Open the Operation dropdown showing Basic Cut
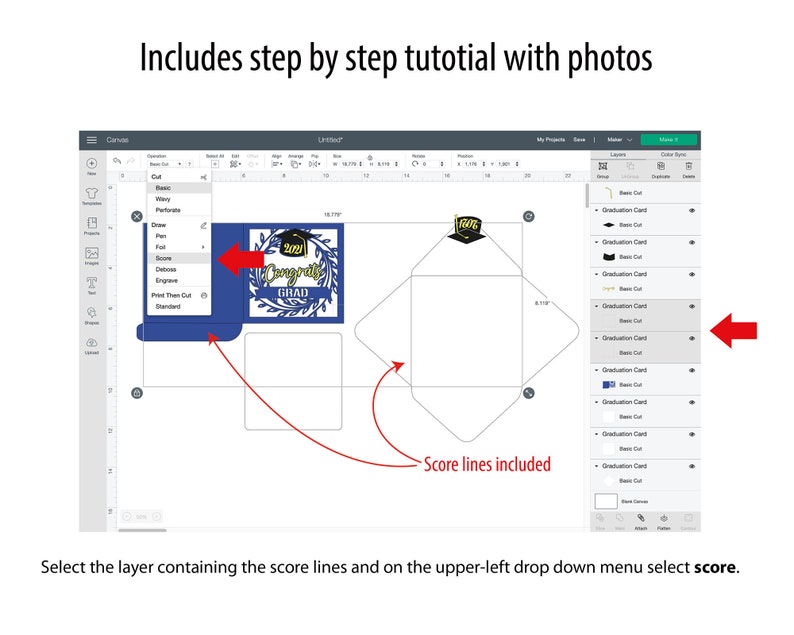The height and width of the screenshot is (635, 794). [165, 164]
